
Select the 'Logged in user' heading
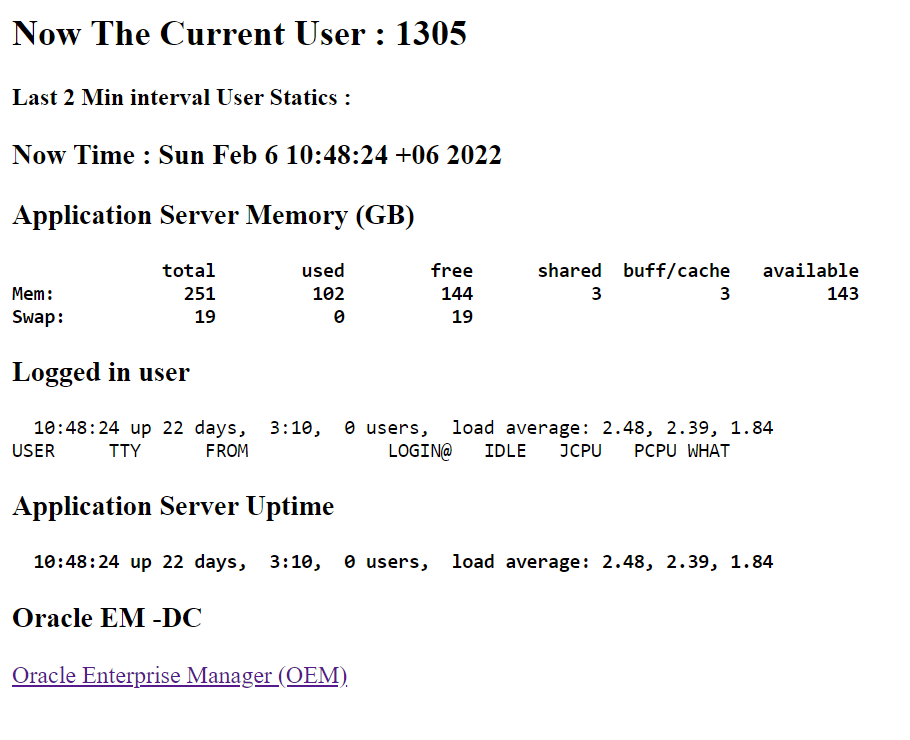(101, 373)
